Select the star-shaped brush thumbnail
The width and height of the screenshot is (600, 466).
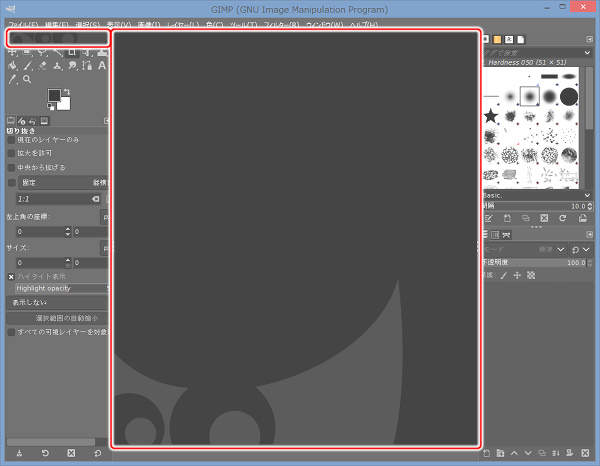tap(491, 118)
